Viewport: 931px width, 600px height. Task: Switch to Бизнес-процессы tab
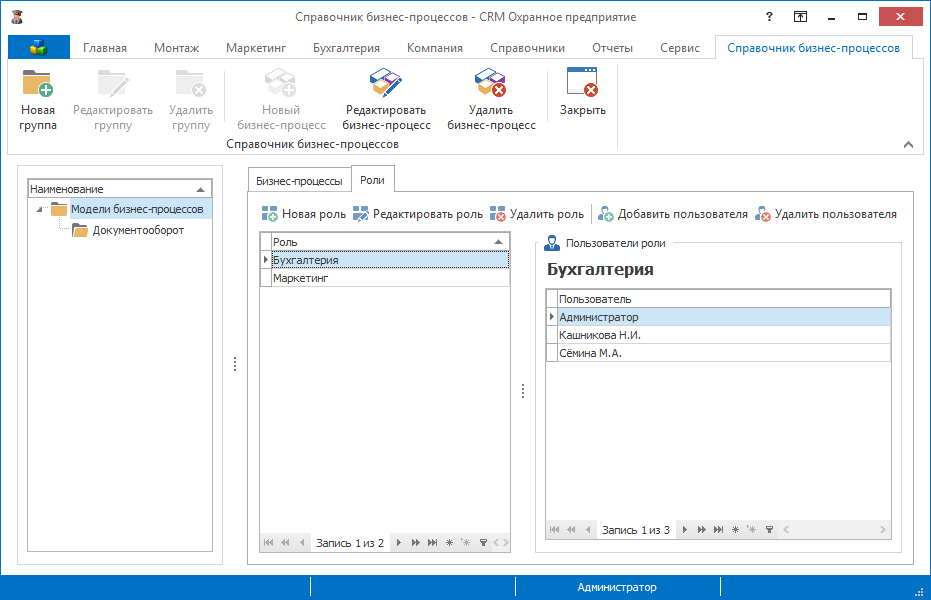click(299, 181)
